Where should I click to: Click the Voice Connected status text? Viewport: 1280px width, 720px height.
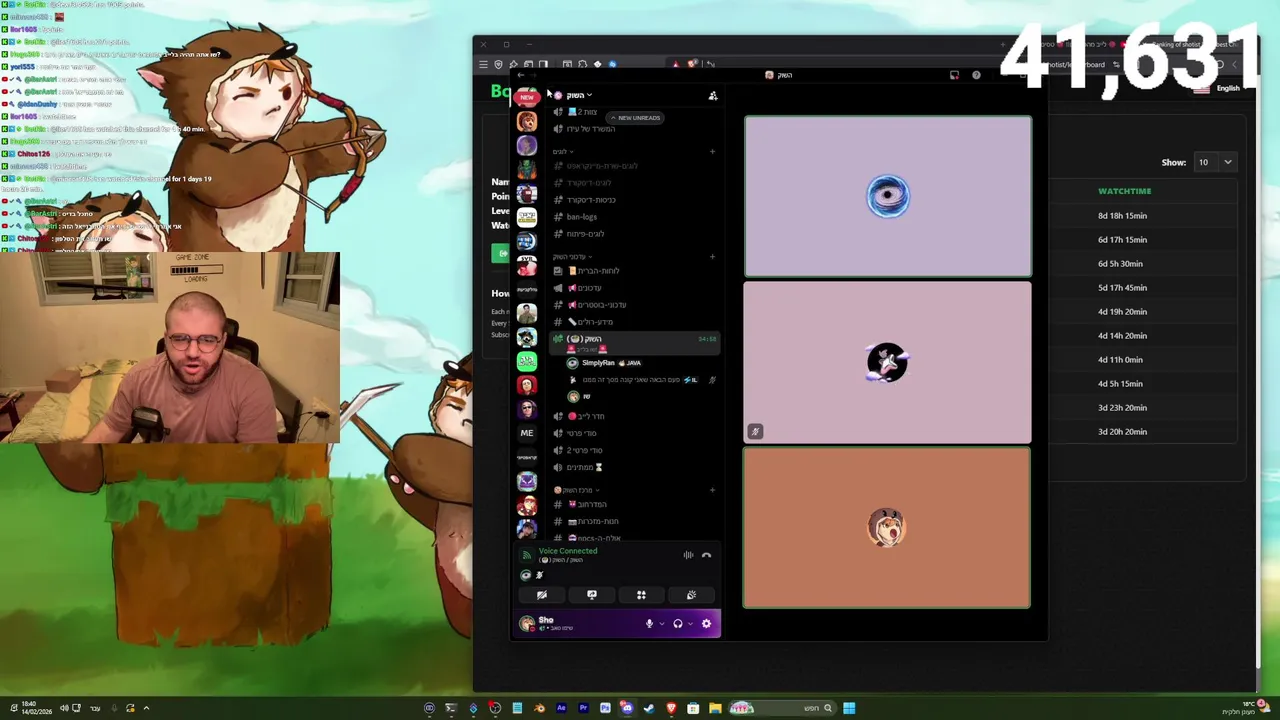[568, 551]
